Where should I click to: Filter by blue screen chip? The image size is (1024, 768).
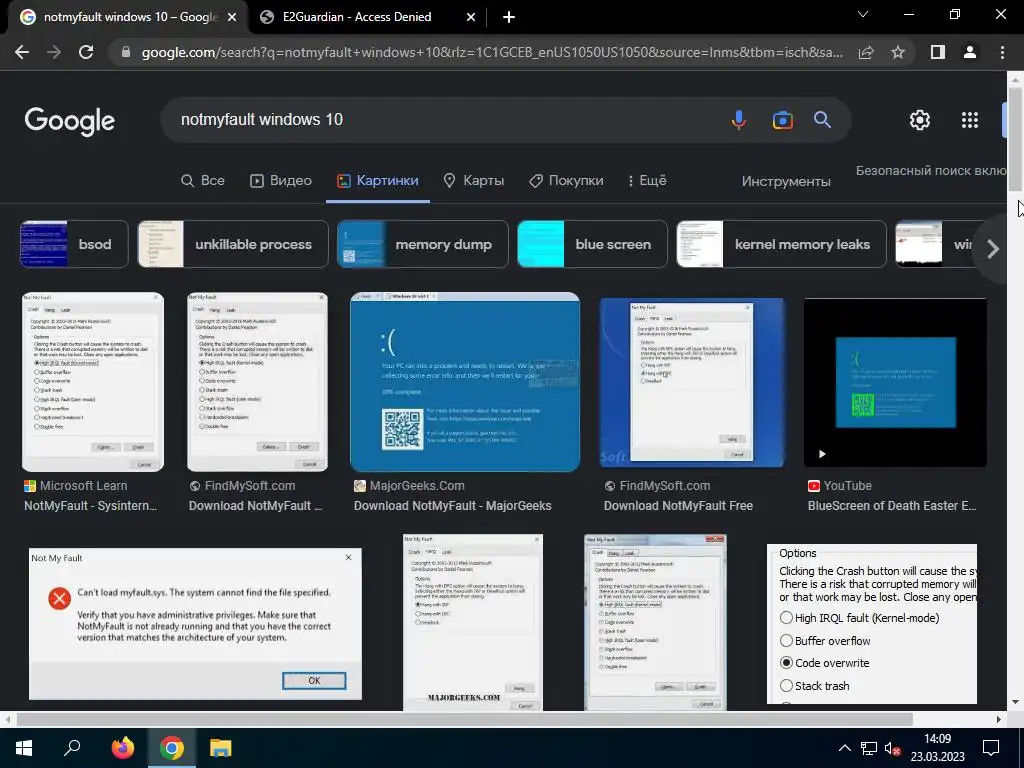click(x=592, y=244)
